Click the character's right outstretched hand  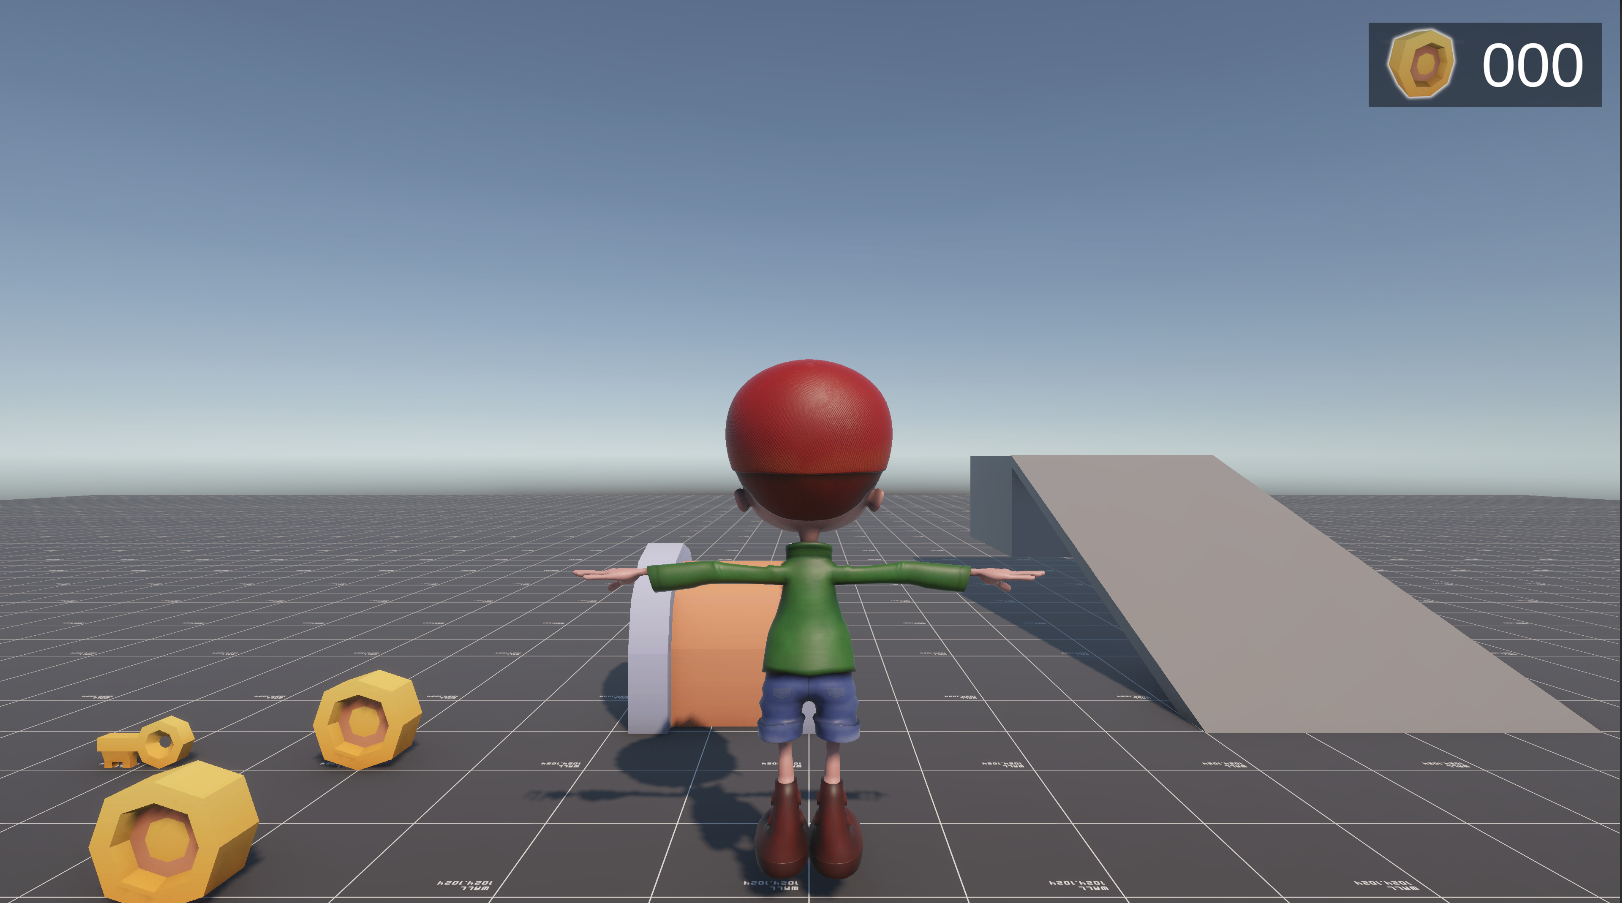[x=1008, y=575]
